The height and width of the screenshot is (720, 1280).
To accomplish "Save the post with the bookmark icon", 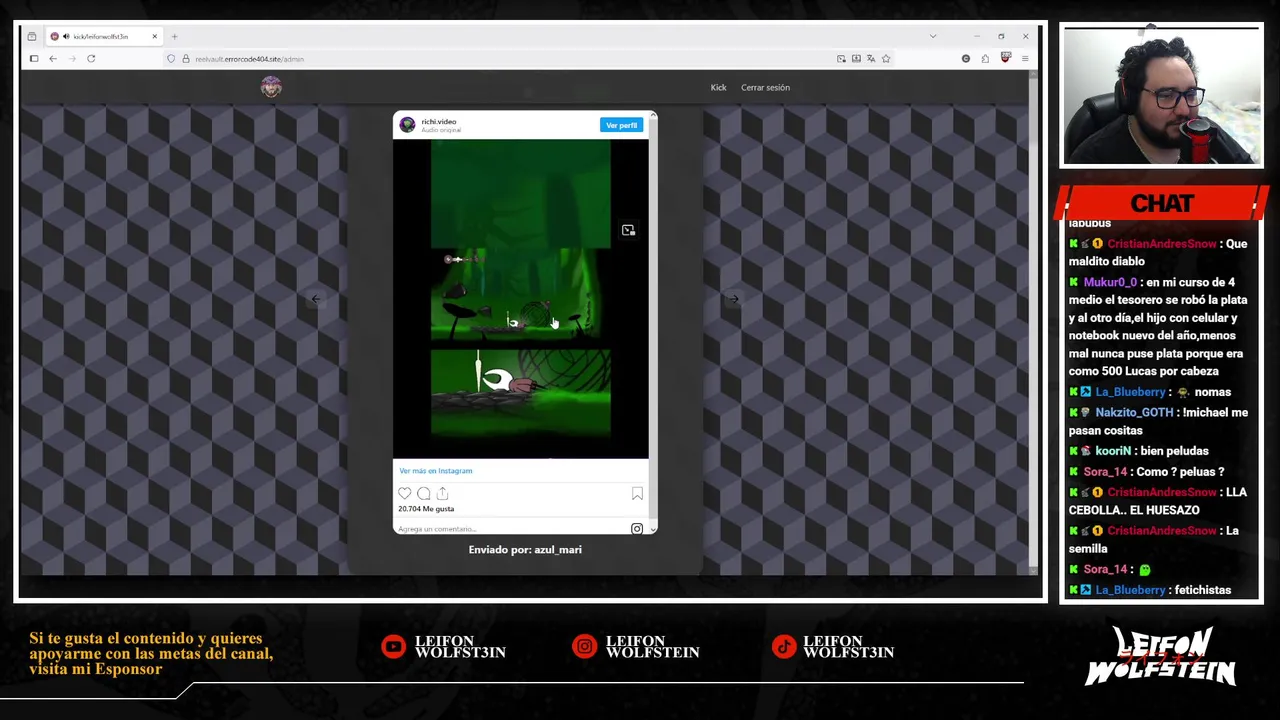I will [637, 493].
